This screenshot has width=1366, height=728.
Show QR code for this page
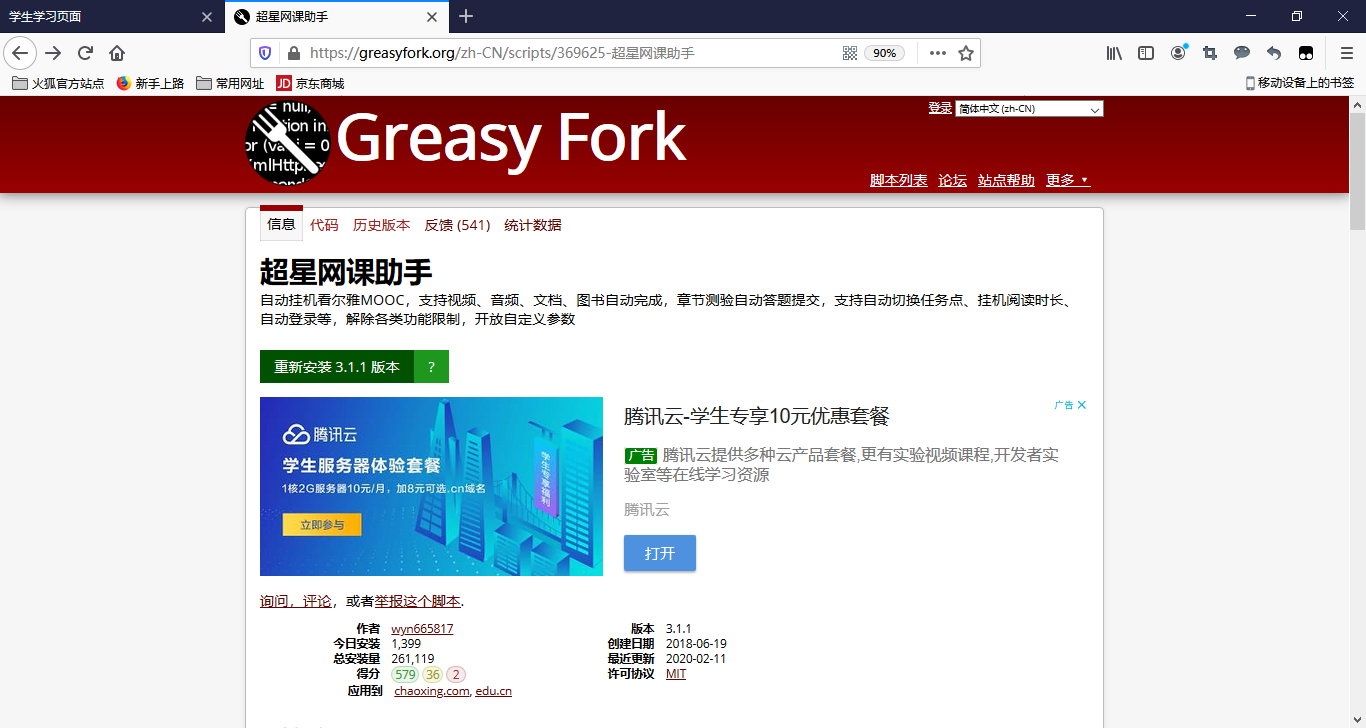coord(850,53)
